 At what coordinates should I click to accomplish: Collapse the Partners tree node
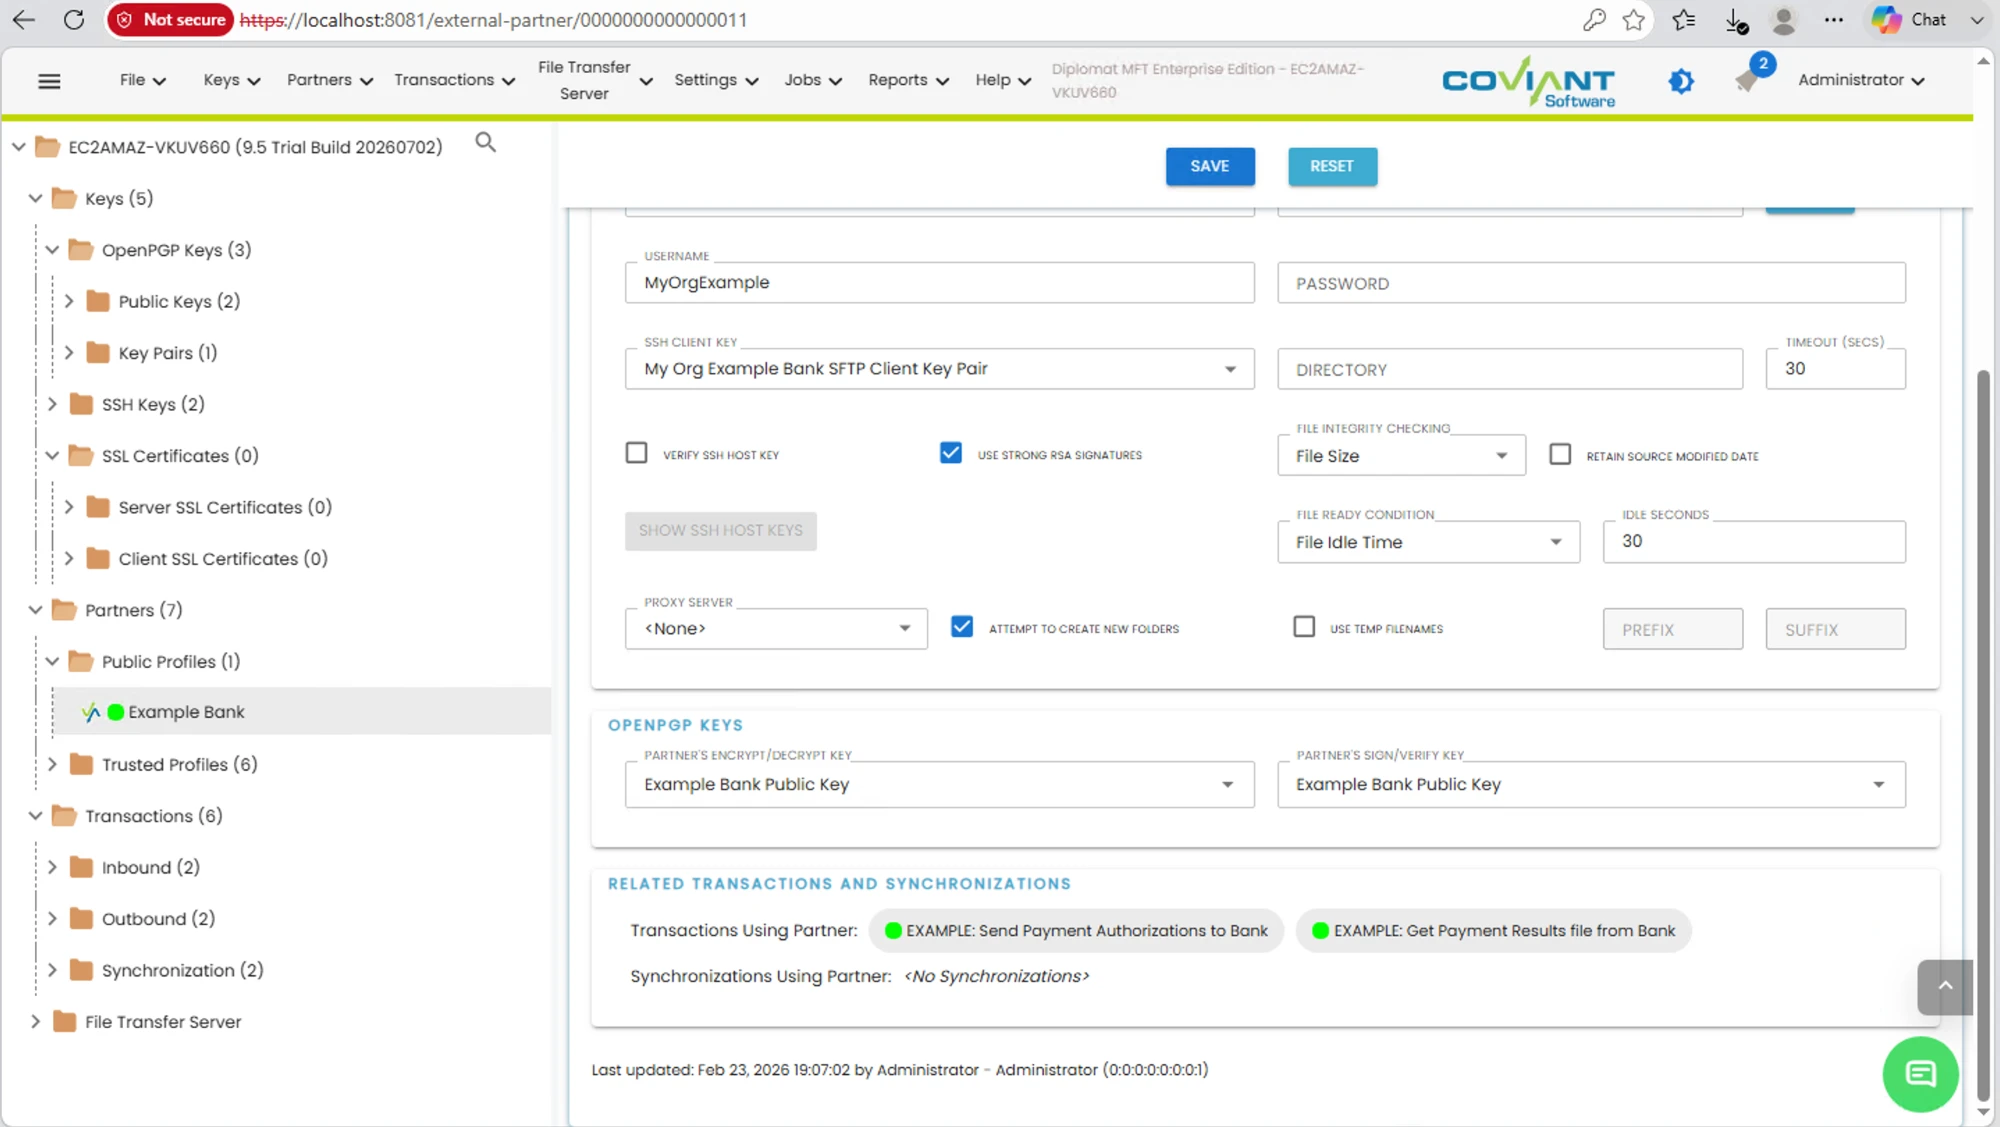click(x=35, y=610)
